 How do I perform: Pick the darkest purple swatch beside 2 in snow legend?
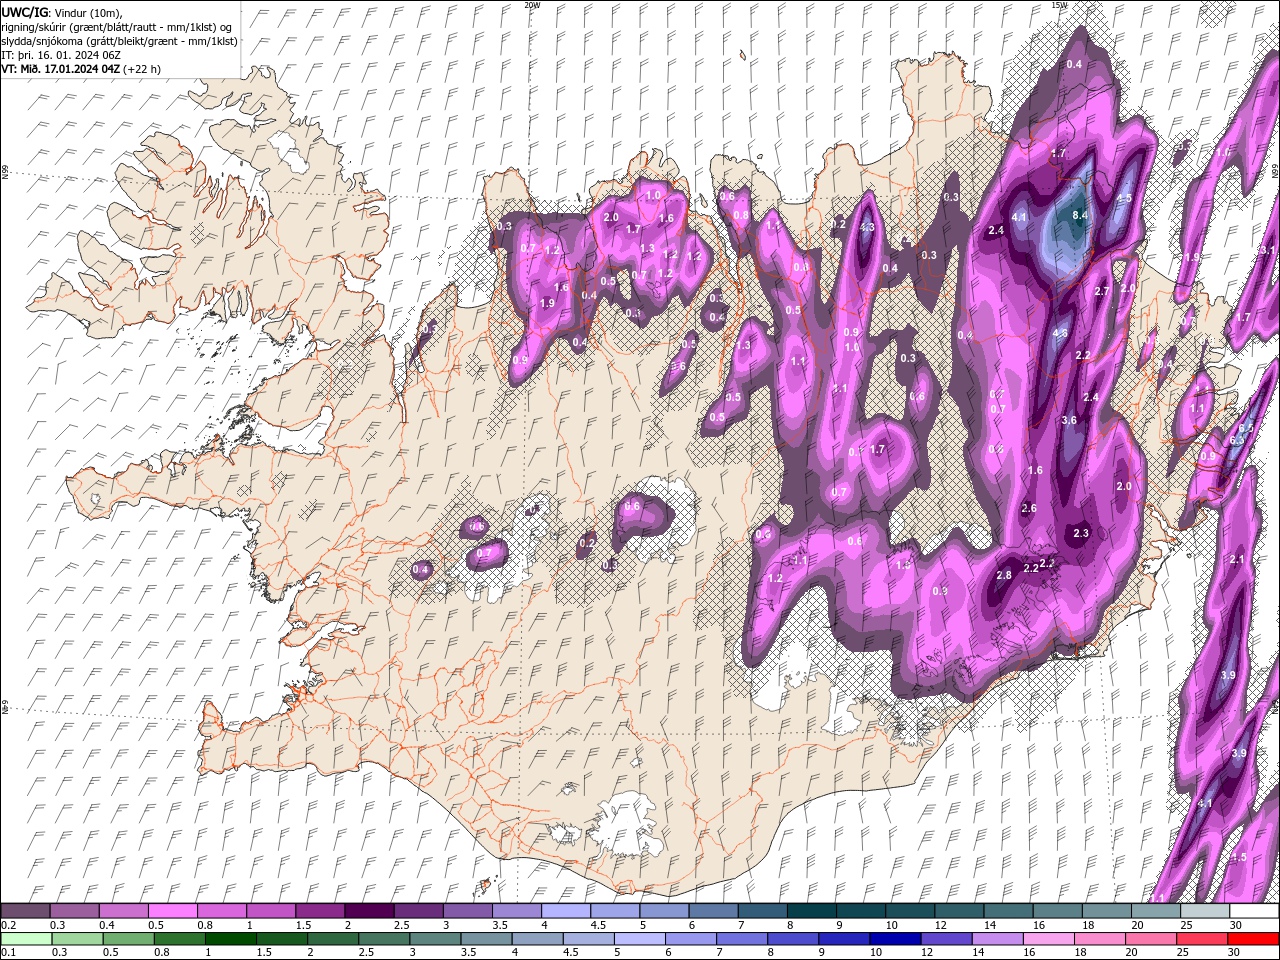click(x=369, y=911)
